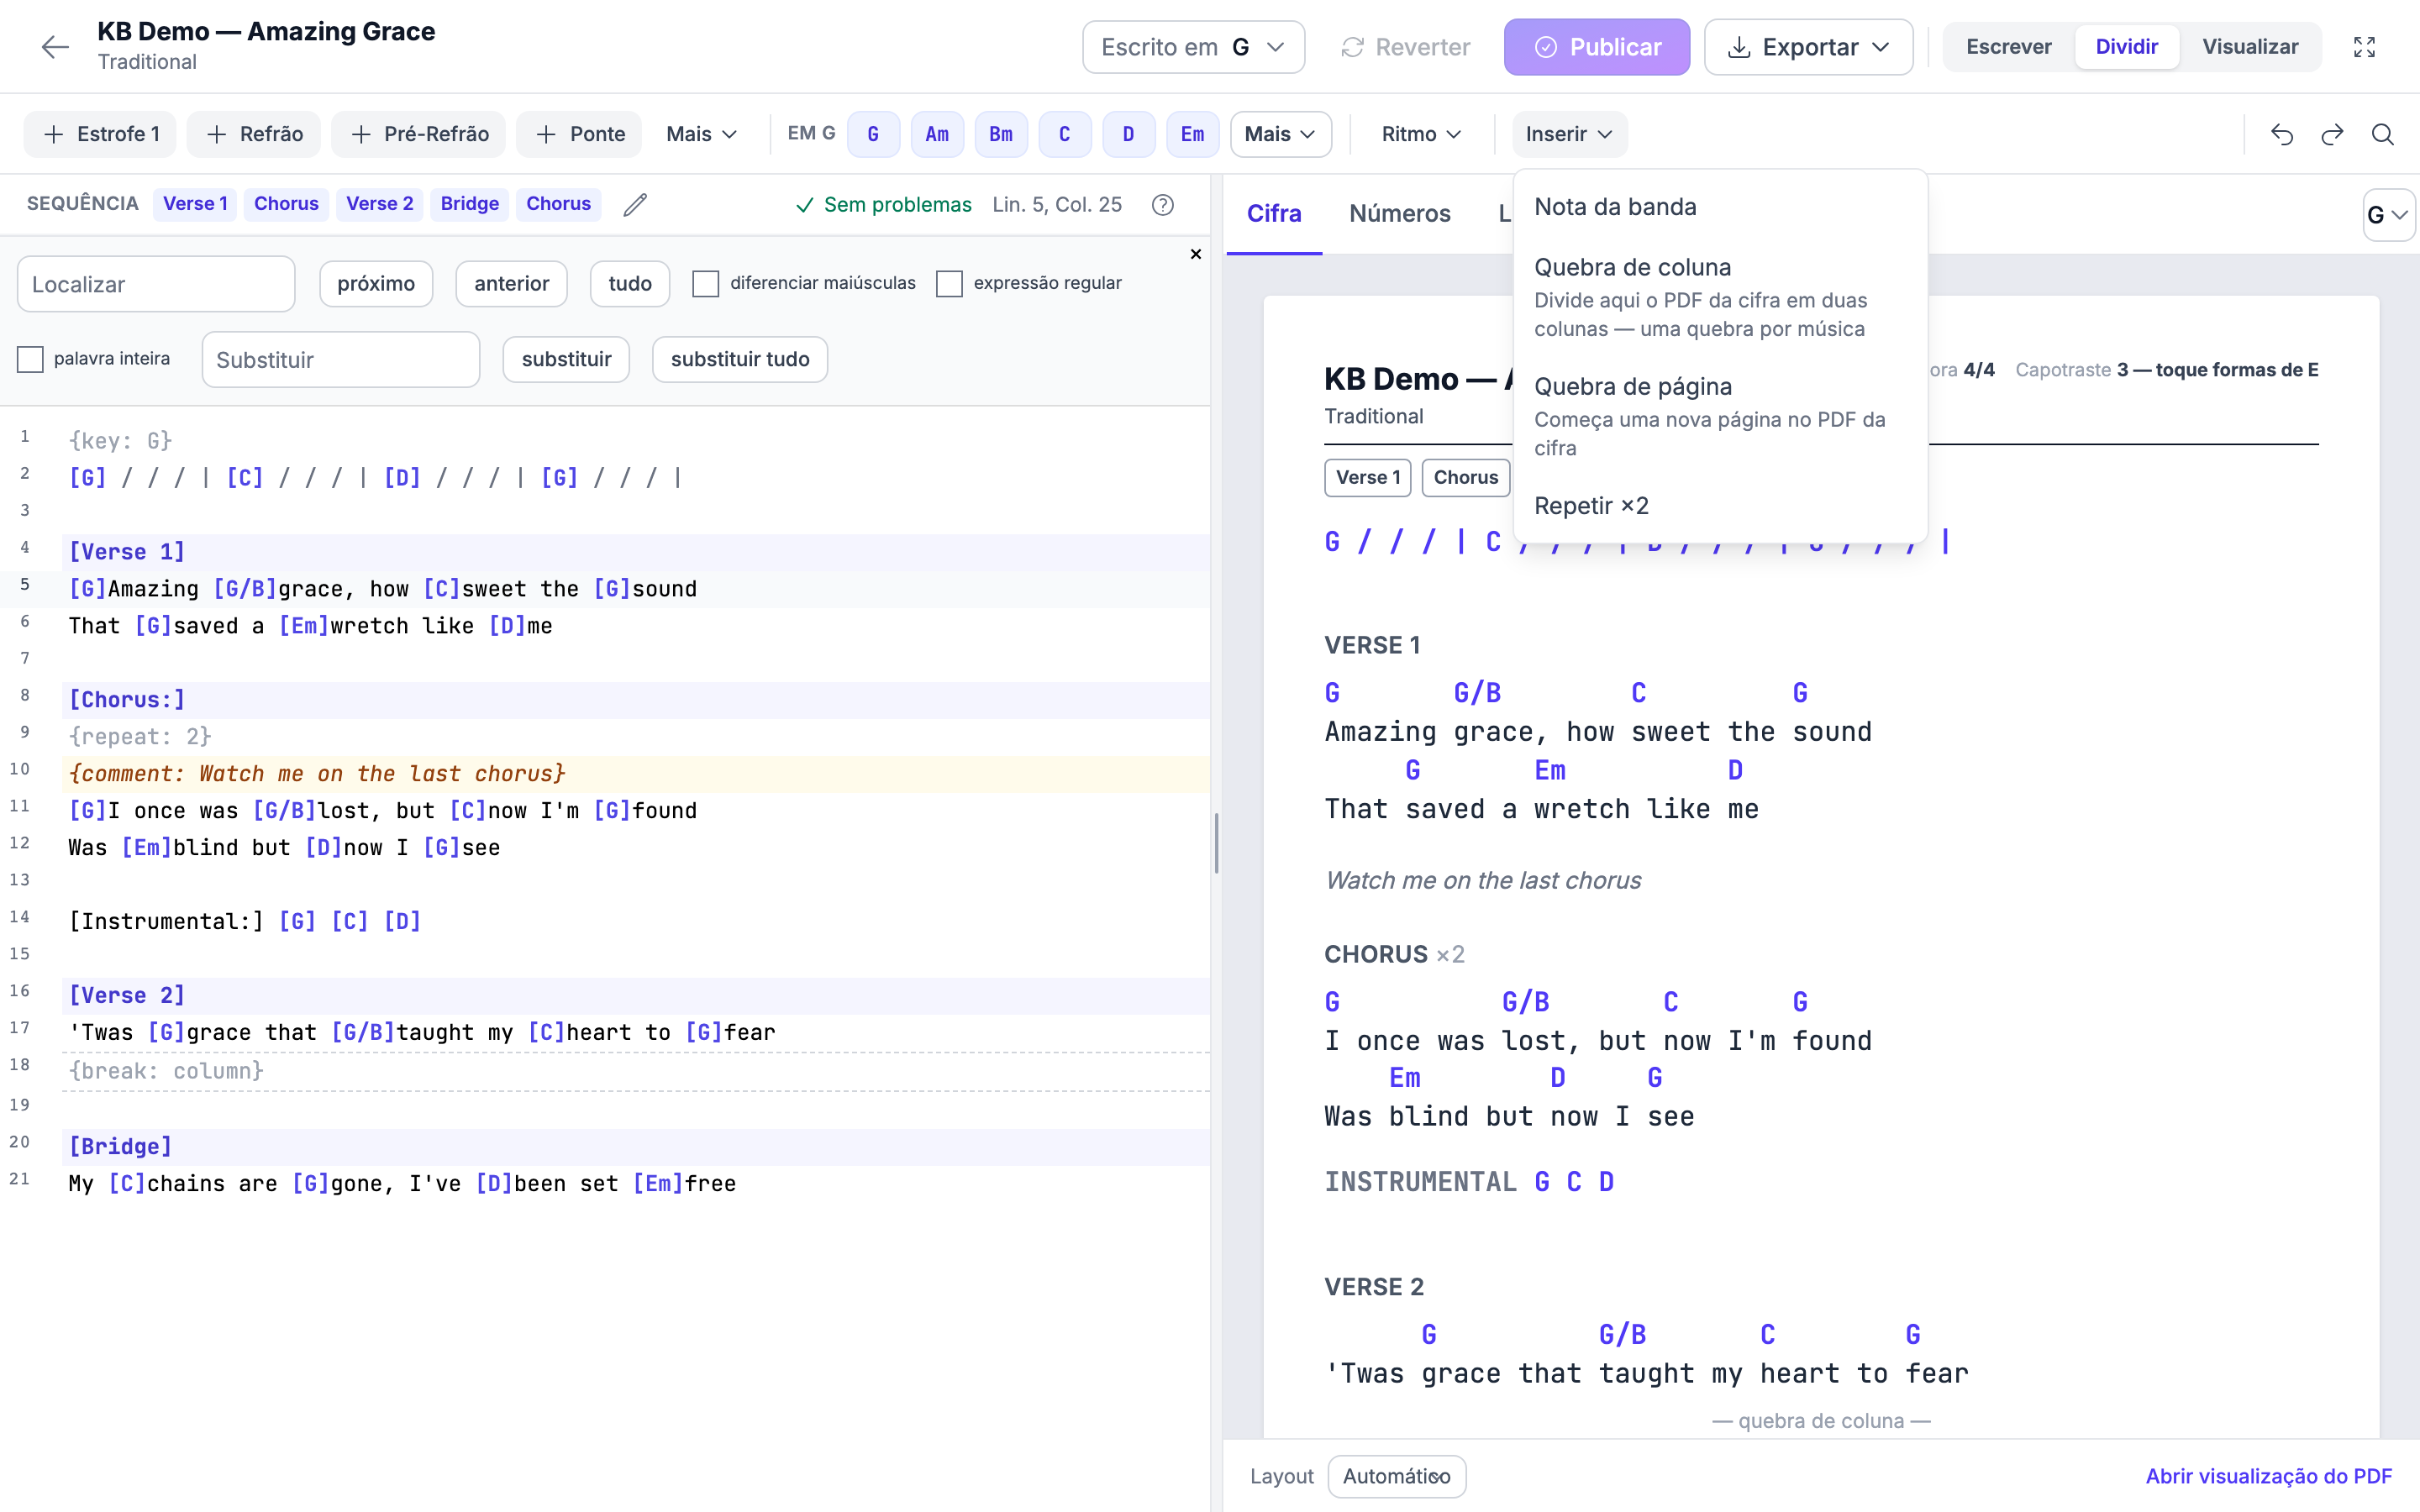Close the find and replace panel
Viewport: 2420px width, 1512px height.
click(x=1195, y=254)
